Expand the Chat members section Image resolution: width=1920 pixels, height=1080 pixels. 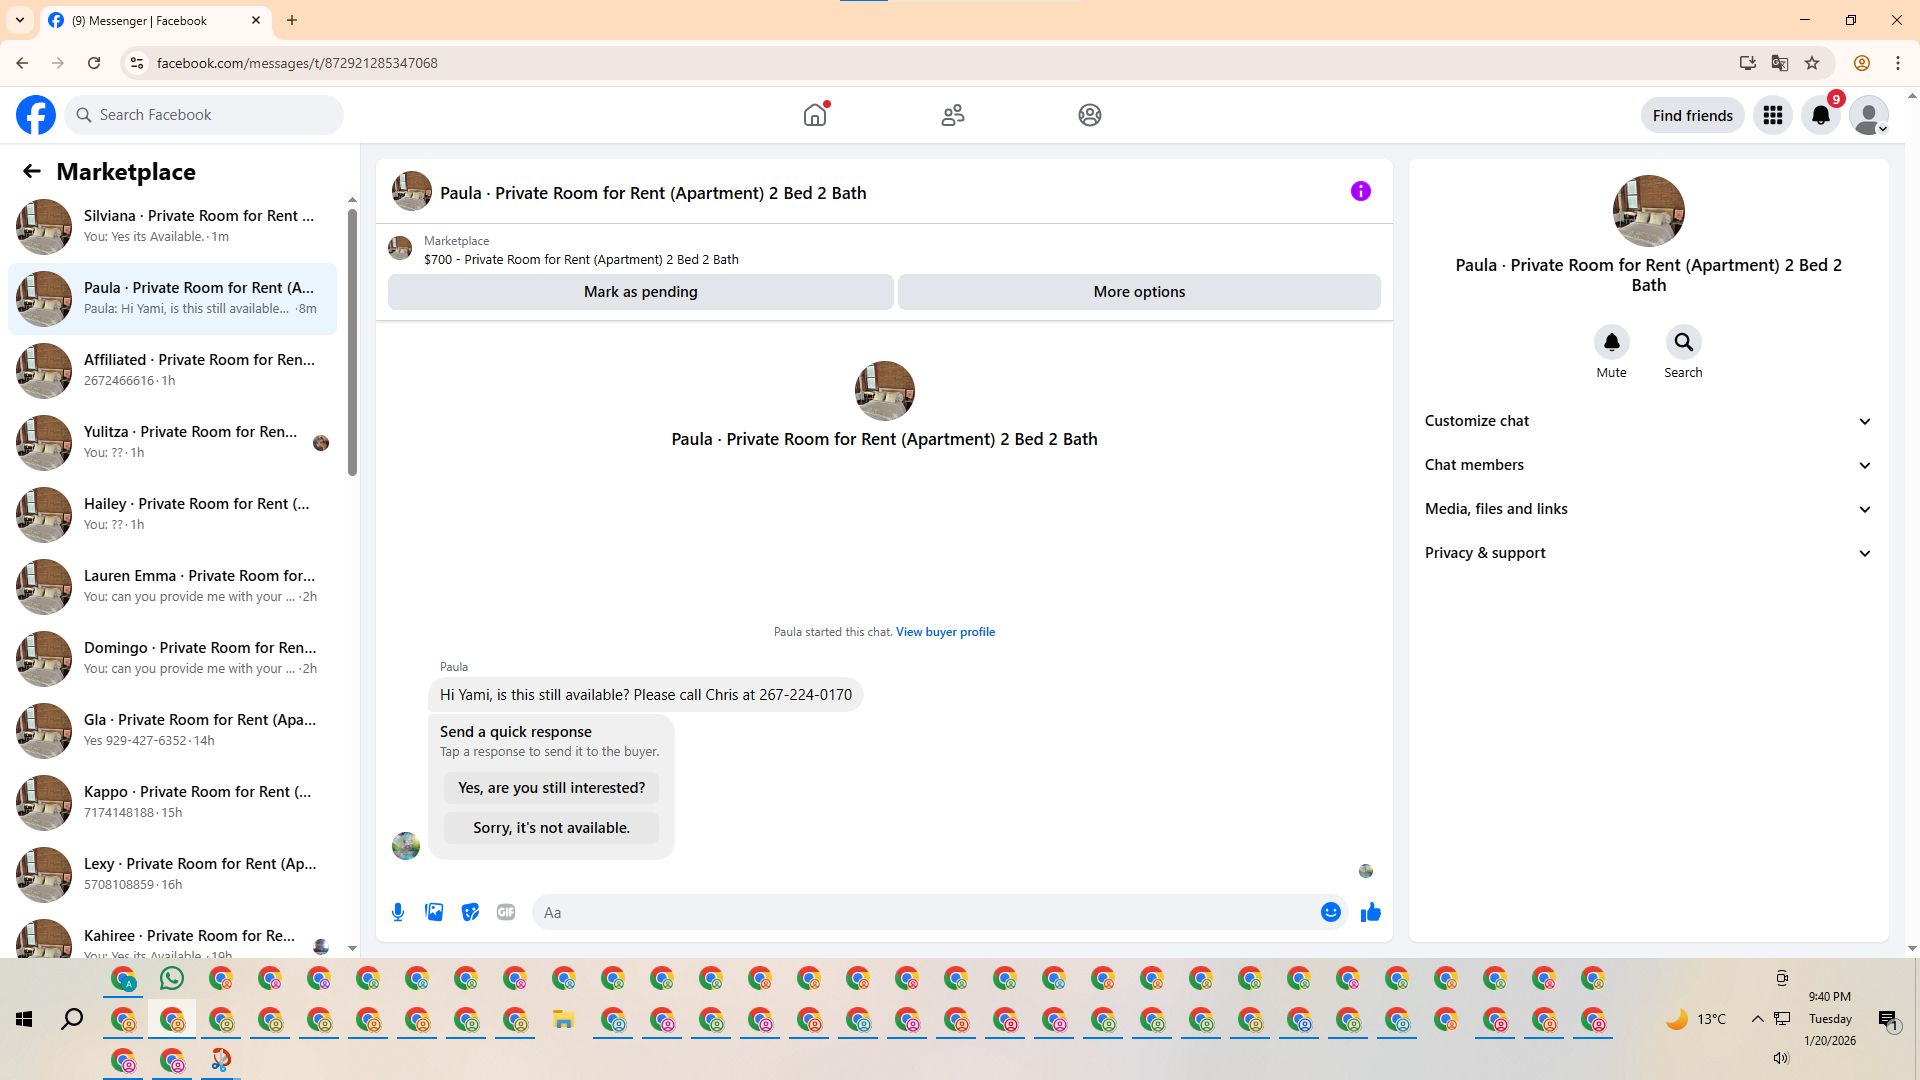[1649, 465]
